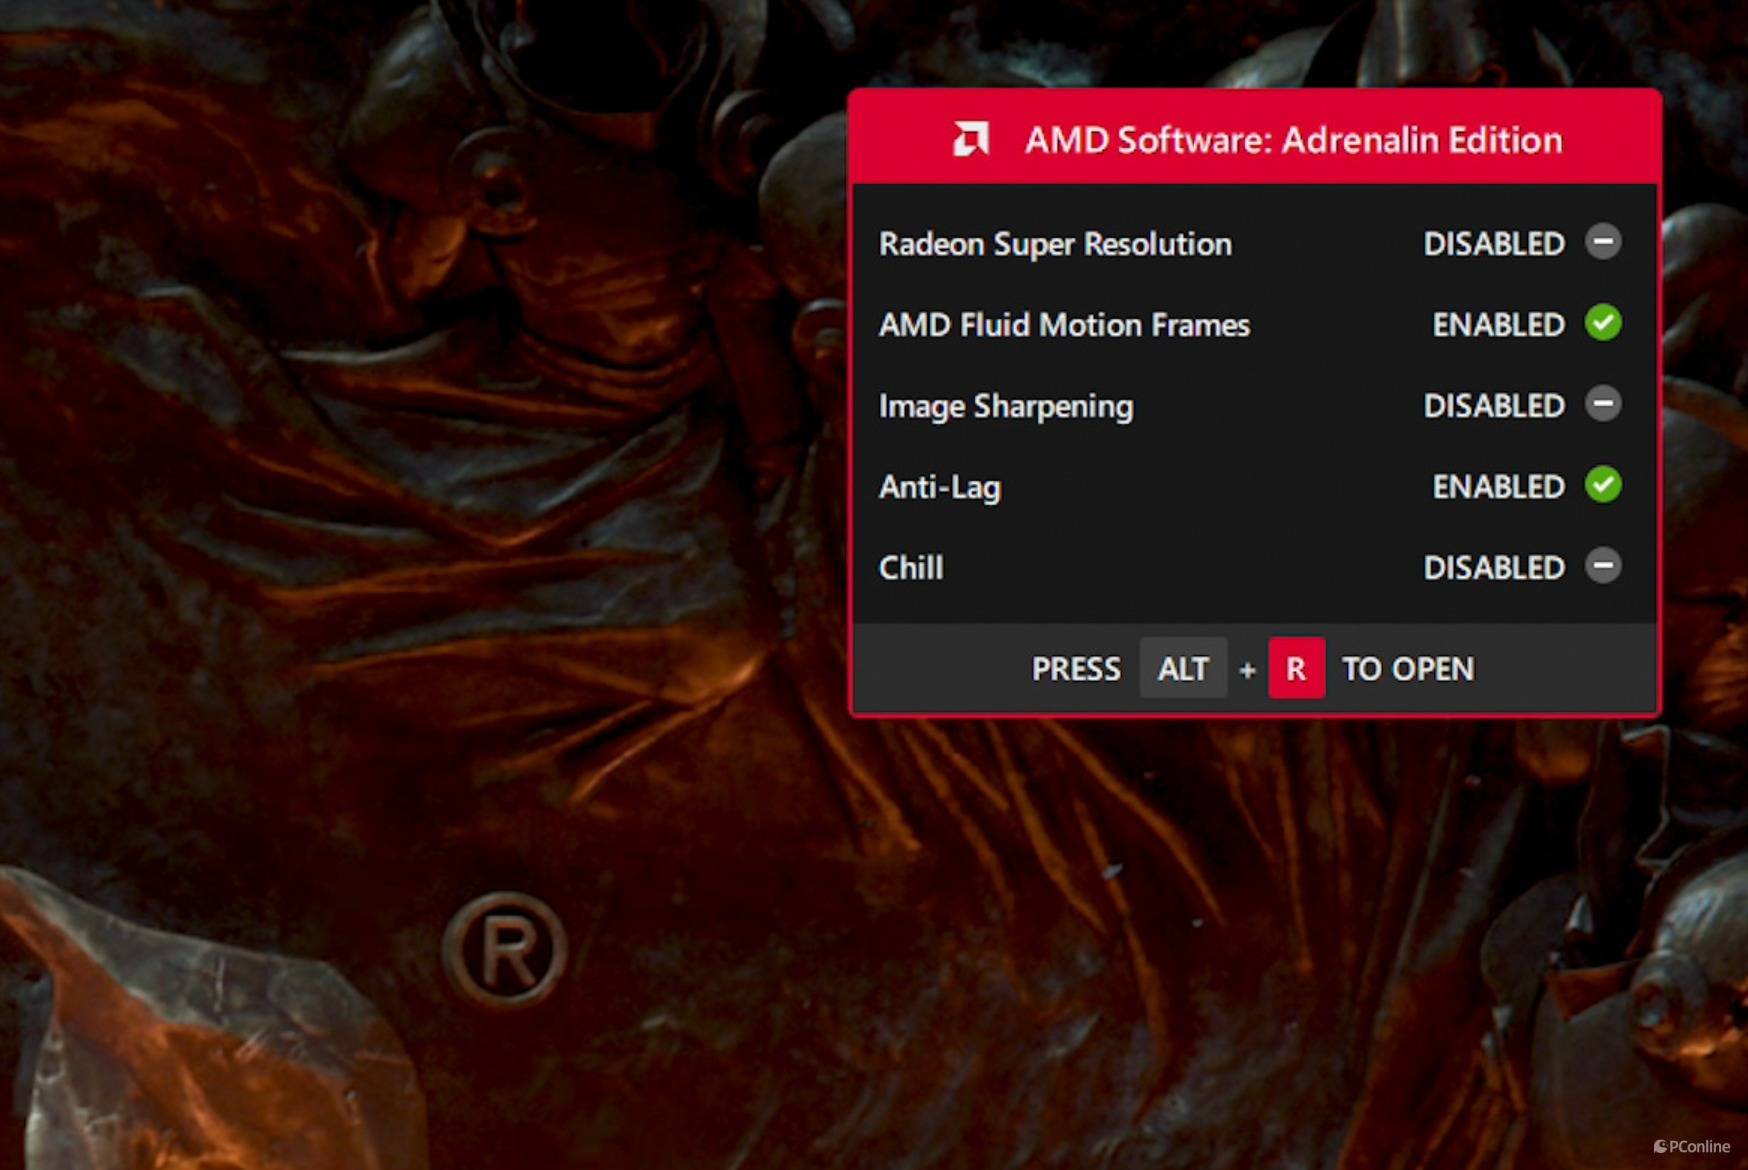Click the Radeon Super Resolution disabled icon
This screenshot has height=1170, width=1748.
(x=1602, y=242)
